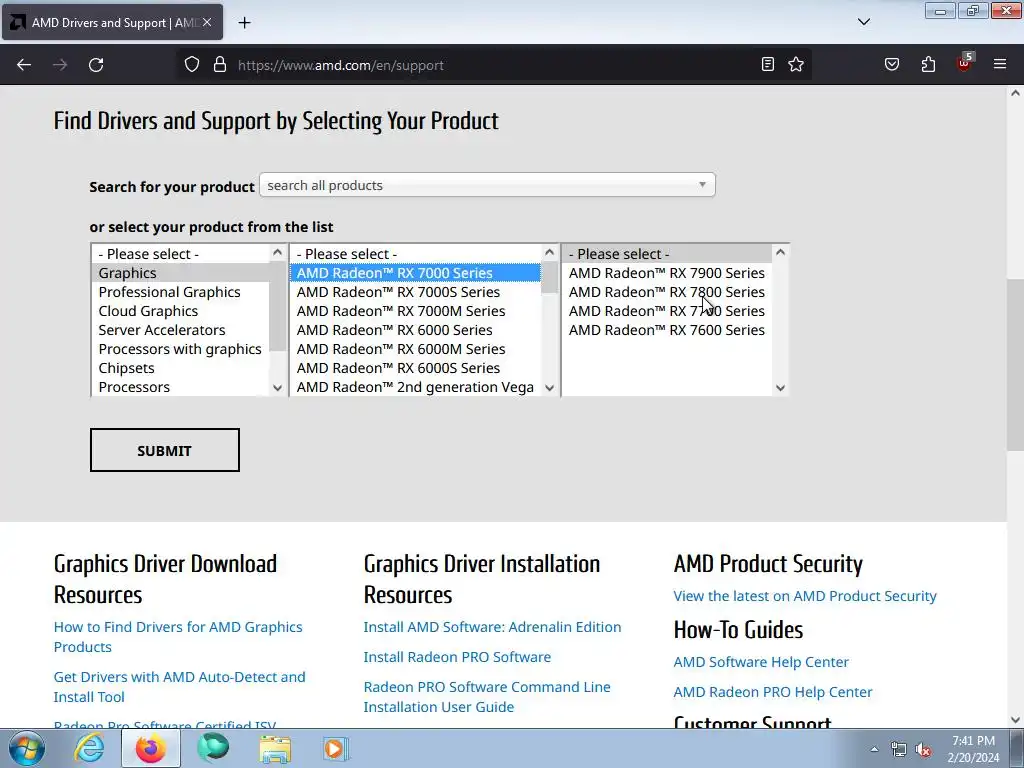Click the network tray icon

899,749
